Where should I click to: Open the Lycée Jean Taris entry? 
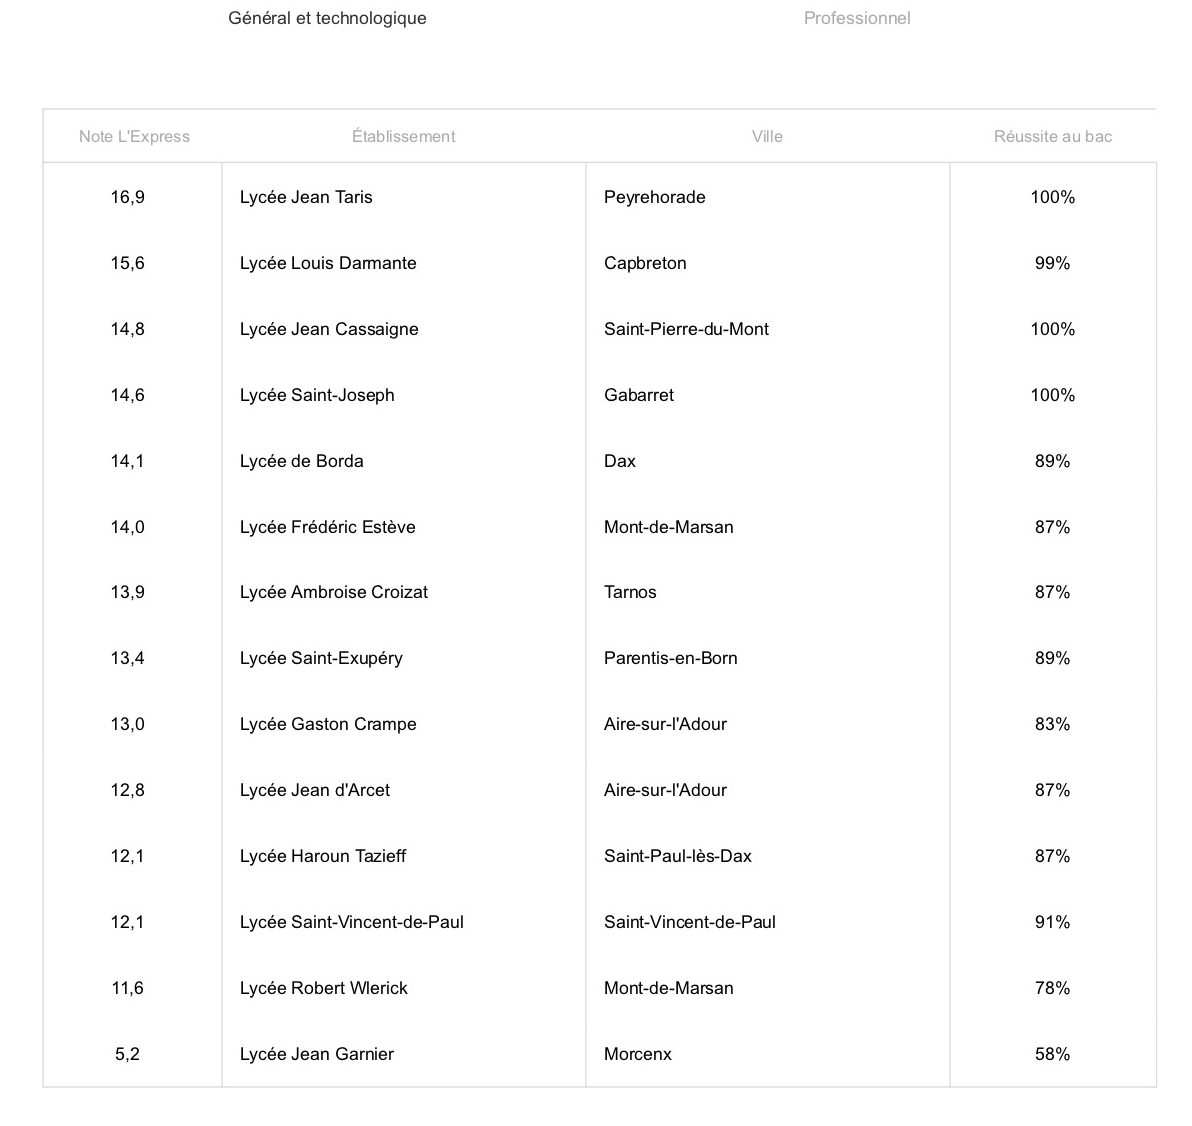[x=306, y=198]
